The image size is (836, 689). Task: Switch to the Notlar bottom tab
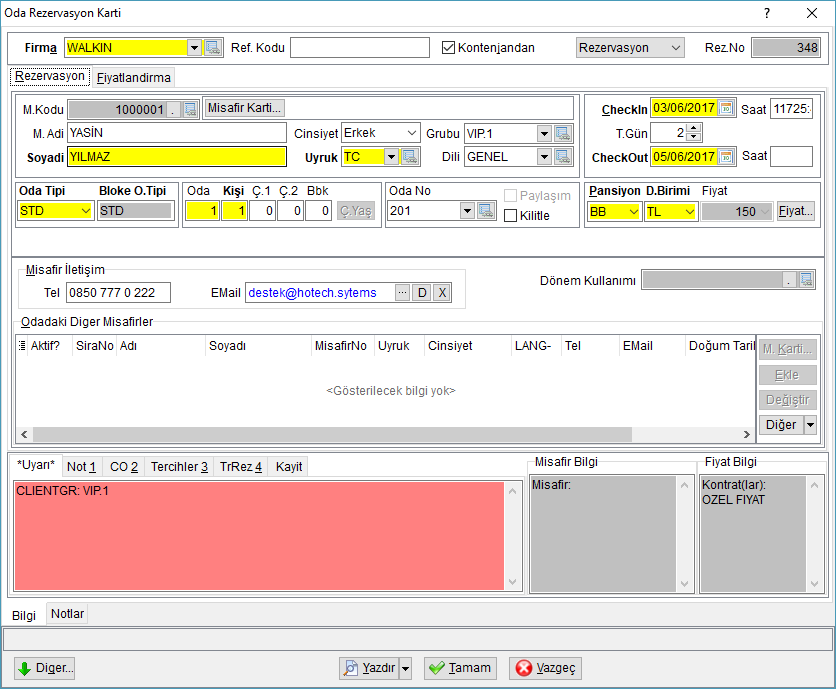point(67,614)
